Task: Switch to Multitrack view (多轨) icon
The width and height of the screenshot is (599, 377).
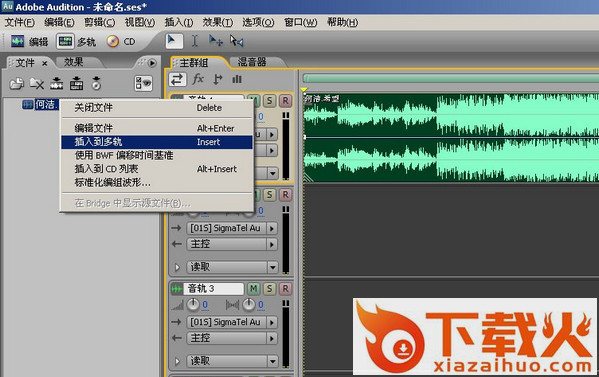Action: point(65,41)
